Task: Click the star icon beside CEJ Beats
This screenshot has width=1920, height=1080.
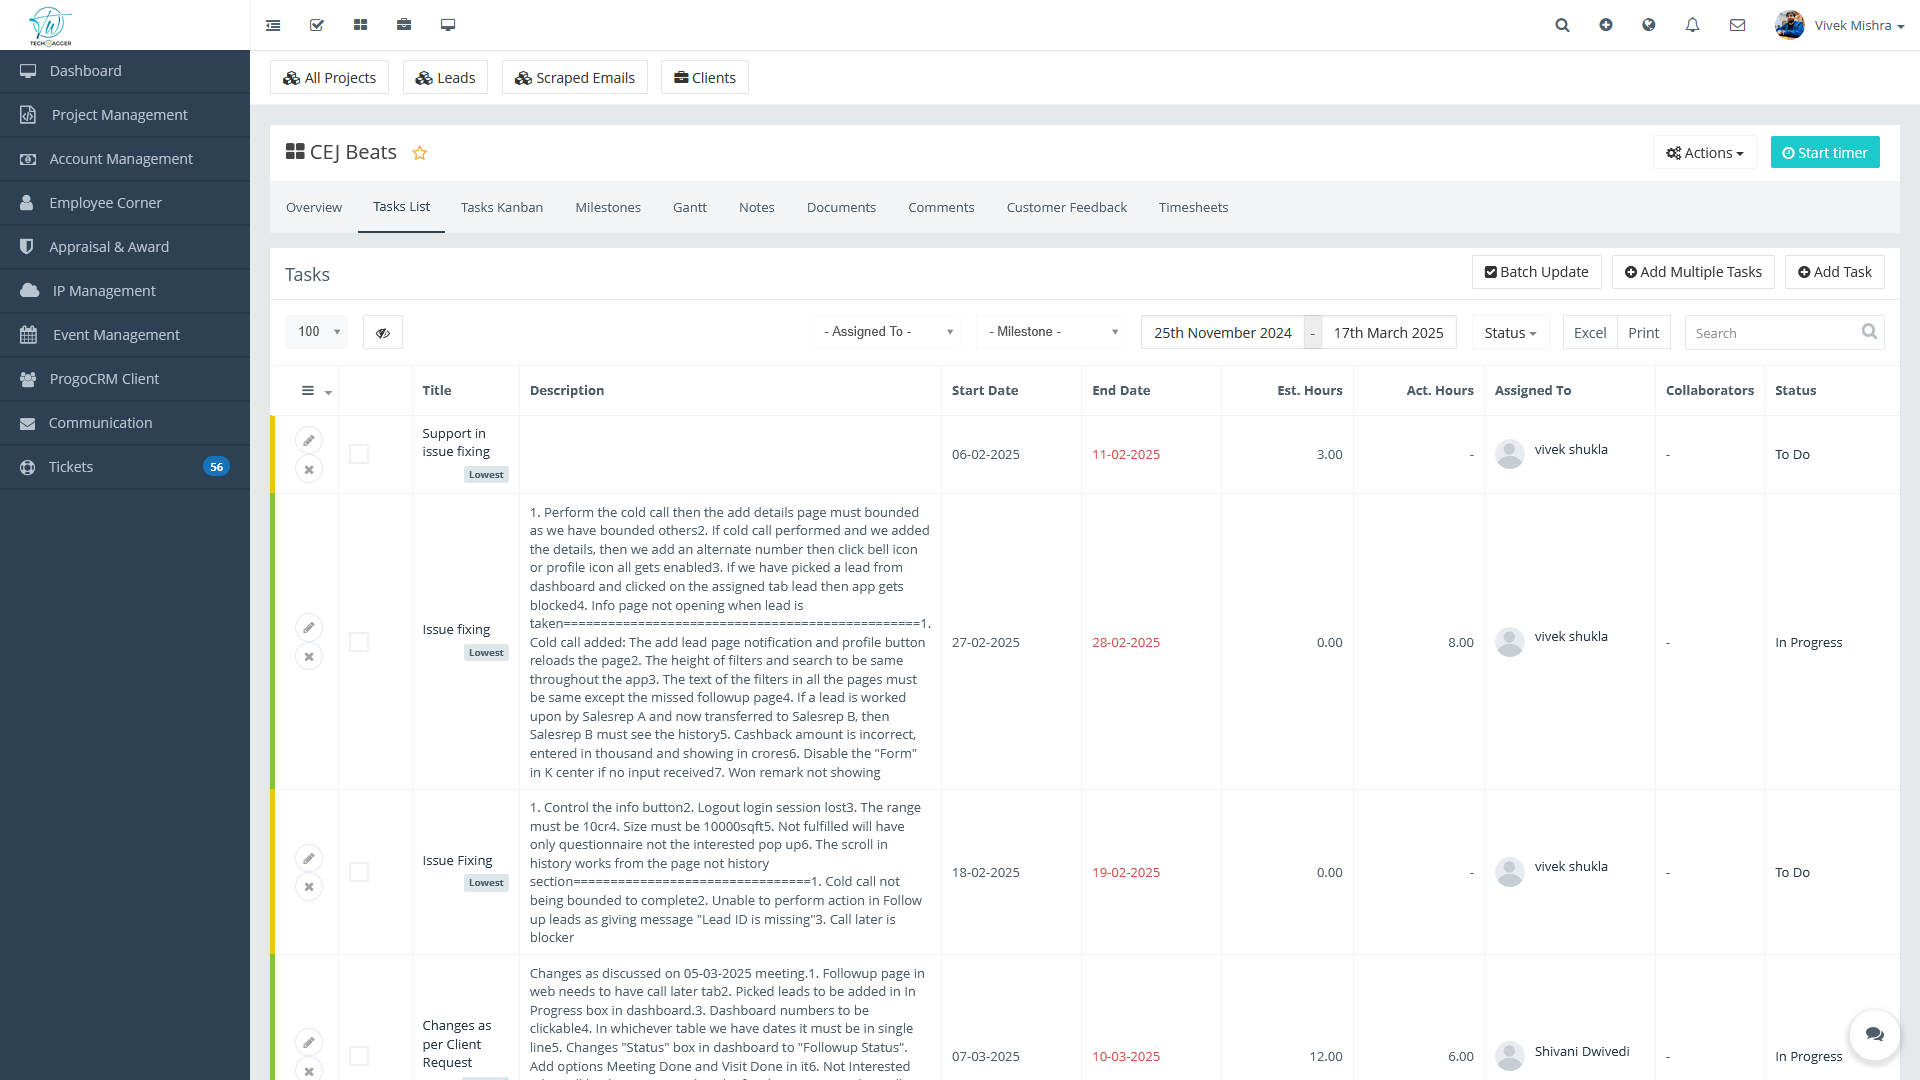Action: coord(420,153)
